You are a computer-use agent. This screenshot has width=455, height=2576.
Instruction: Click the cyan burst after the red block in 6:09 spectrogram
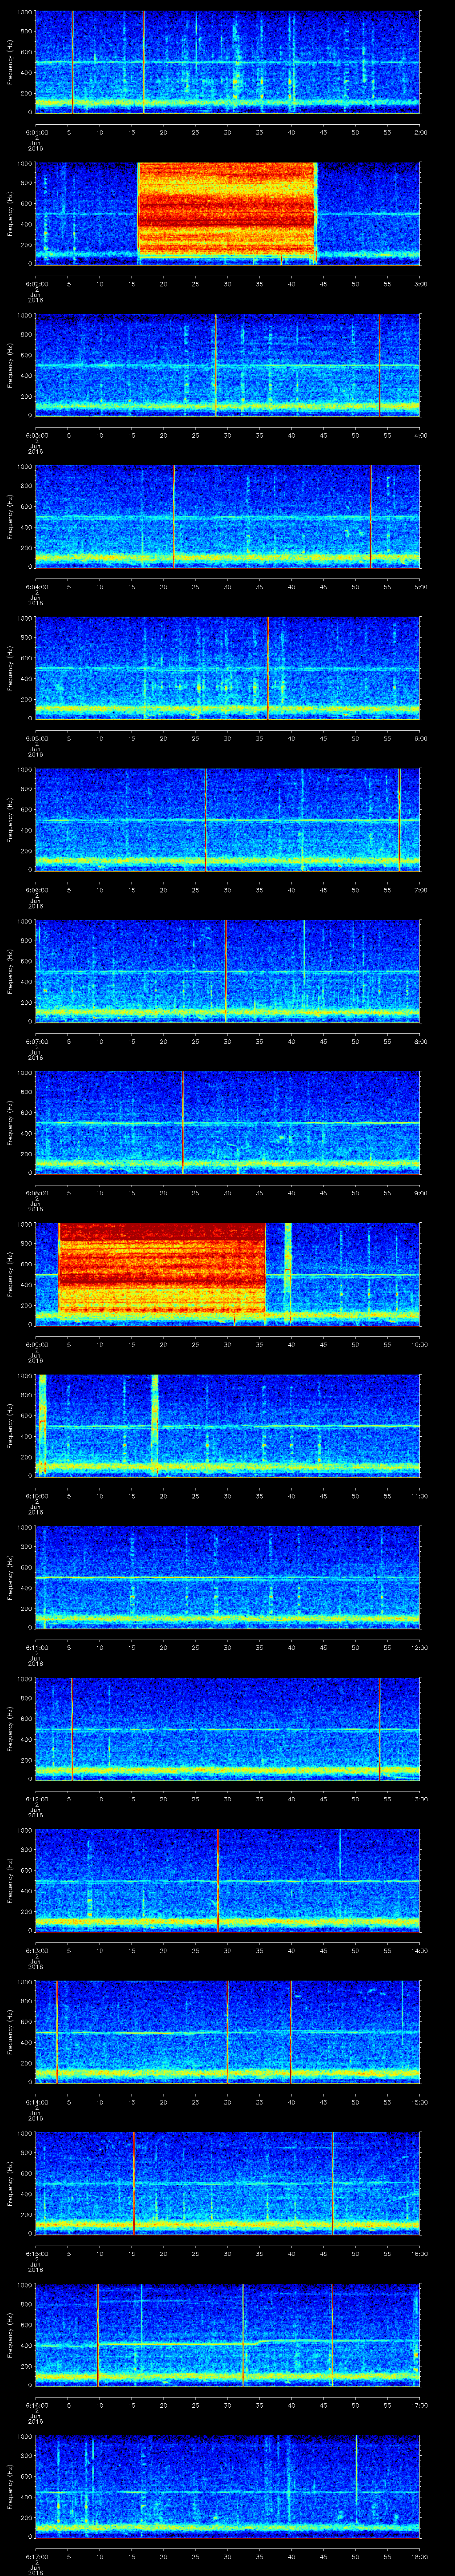(x=288, y=1273)
